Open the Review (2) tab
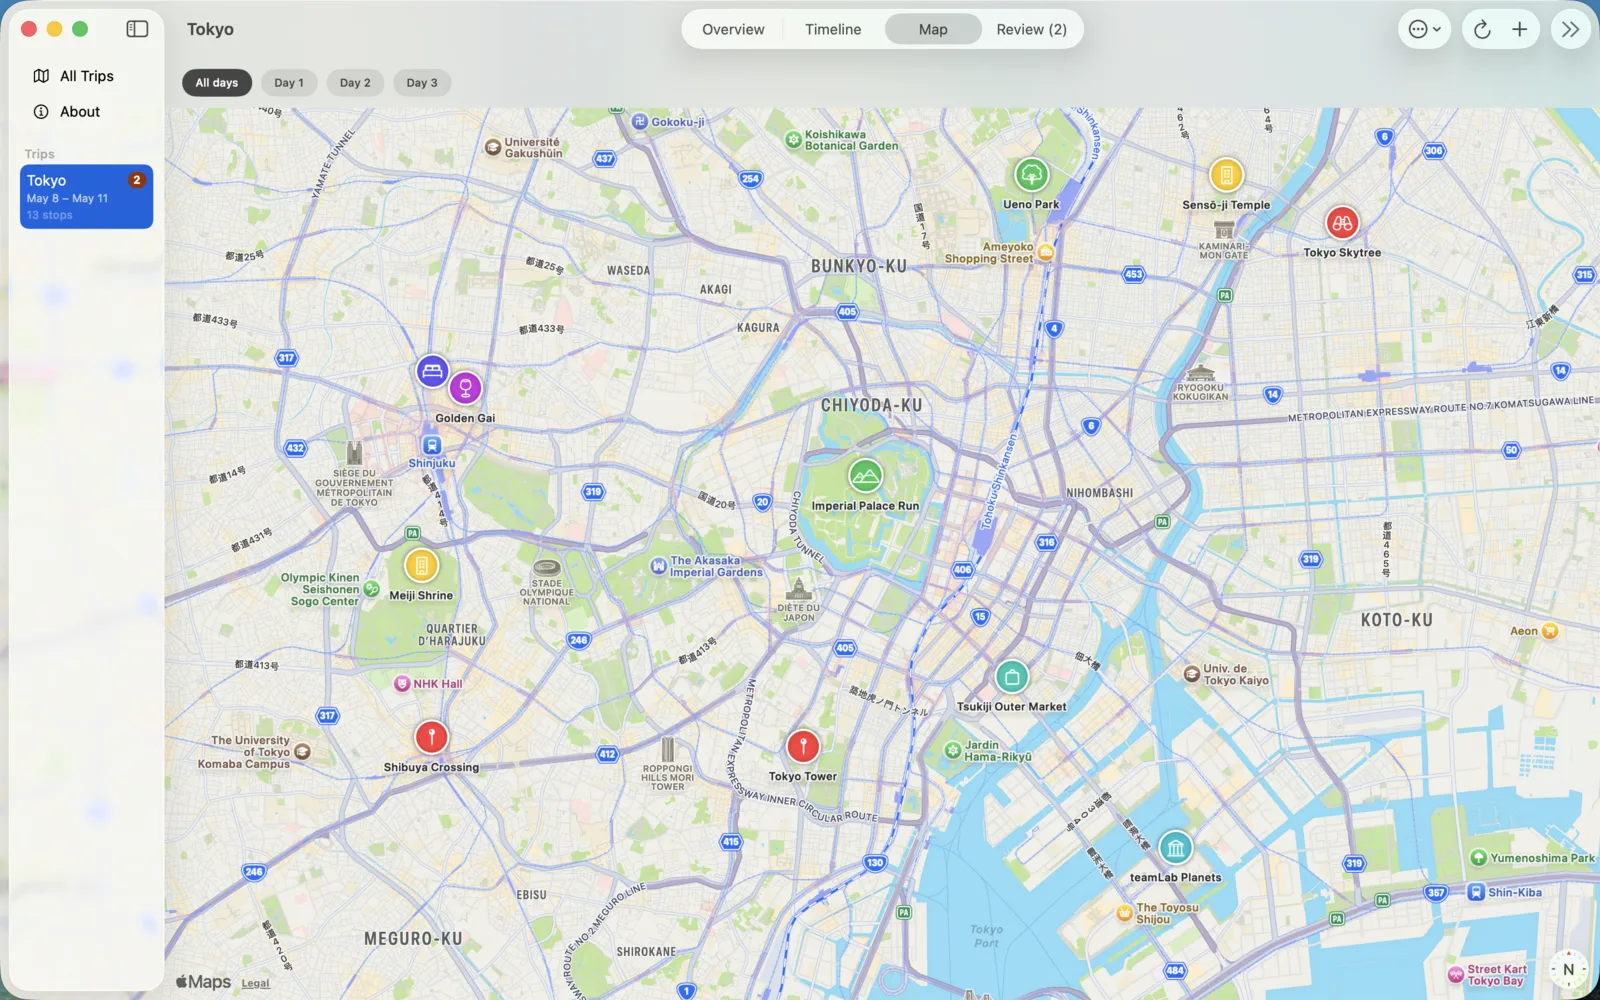 [1031, 29]
